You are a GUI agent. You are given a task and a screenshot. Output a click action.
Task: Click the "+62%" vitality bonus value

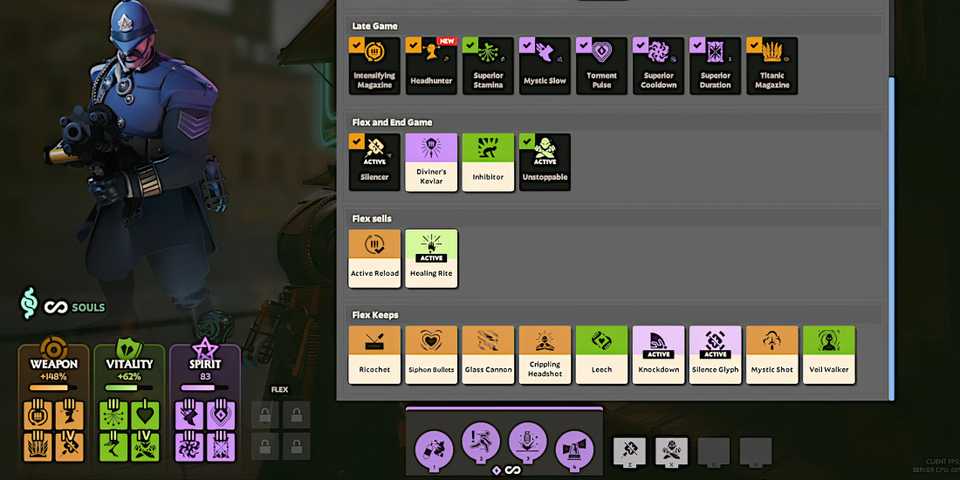click(x=129, y=377)
